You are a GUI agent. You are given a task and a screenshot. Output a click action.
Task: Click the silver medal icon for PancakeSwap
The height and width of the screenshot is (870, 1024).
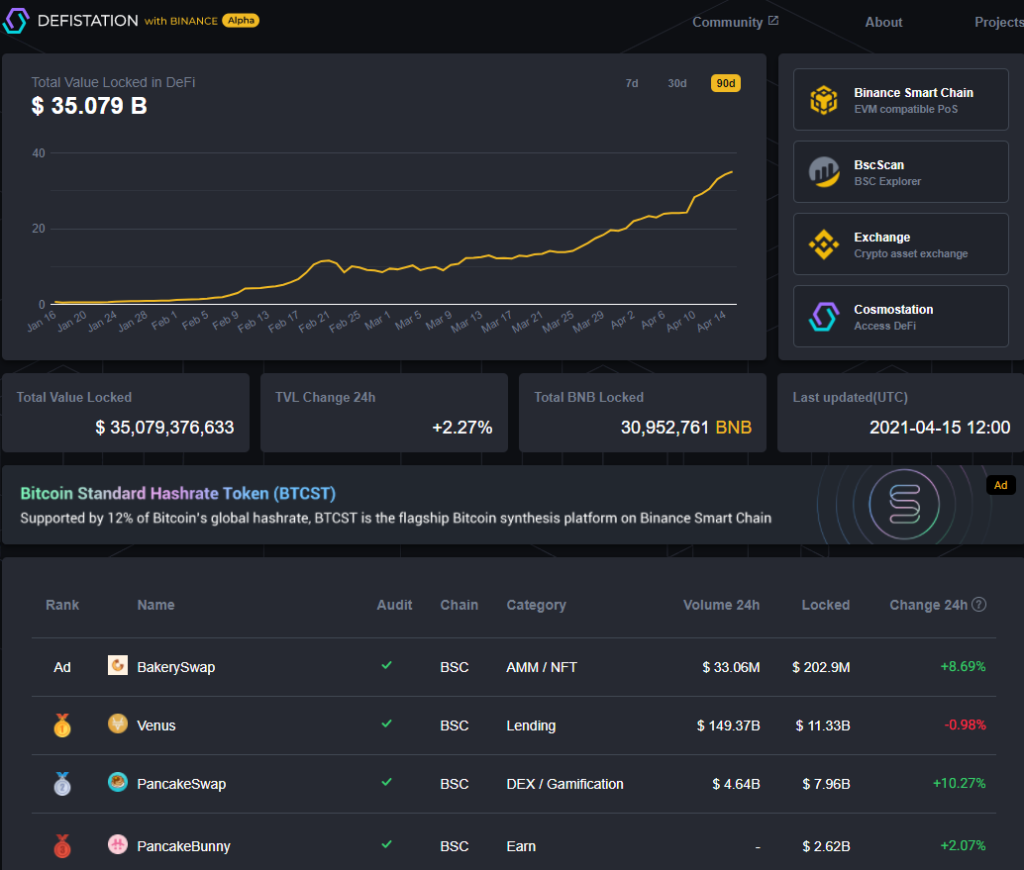[62, 783]
